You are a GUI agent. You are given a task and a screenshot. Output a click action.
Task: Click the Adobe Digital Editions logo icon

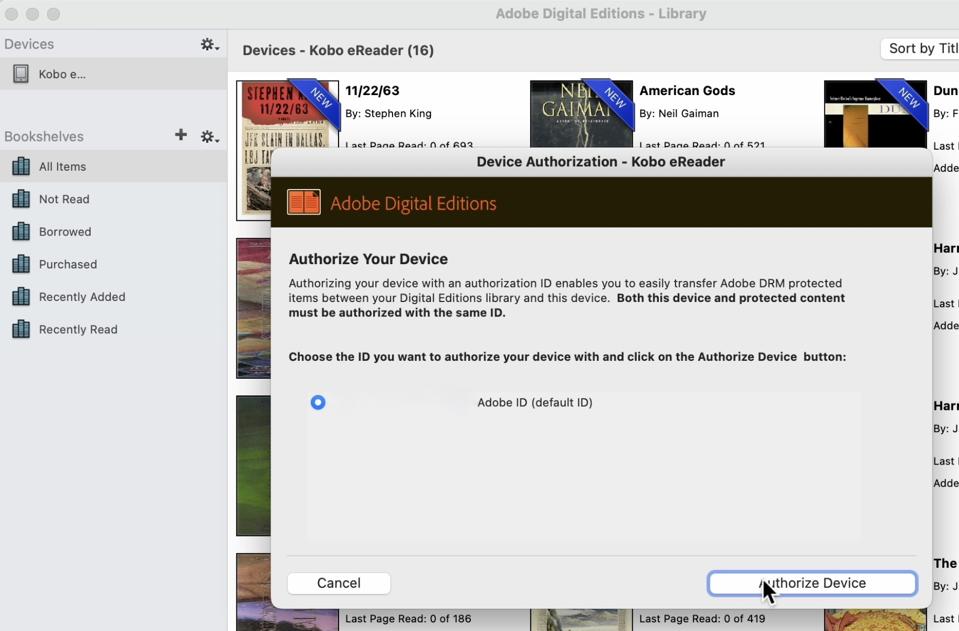point(304,203)
